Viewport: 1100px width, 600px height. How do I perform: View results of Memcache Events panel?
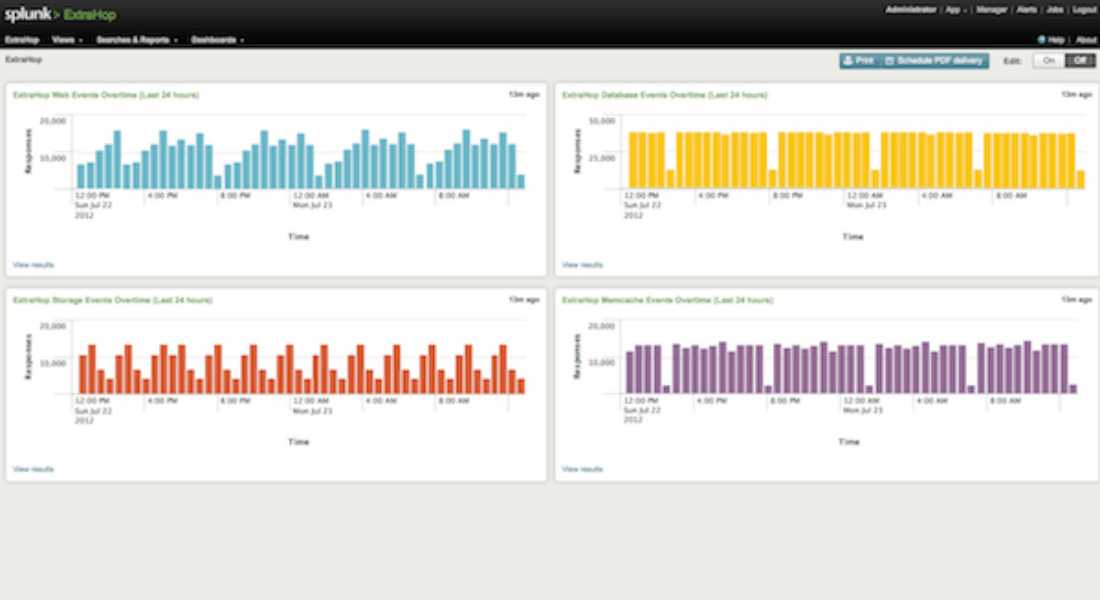point(582,469)
